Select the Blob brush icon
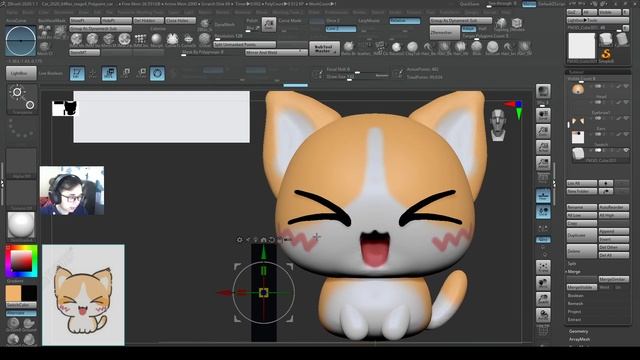Image resolution: width=640 pixels, height=360 pixels. [x=476, y=47]
